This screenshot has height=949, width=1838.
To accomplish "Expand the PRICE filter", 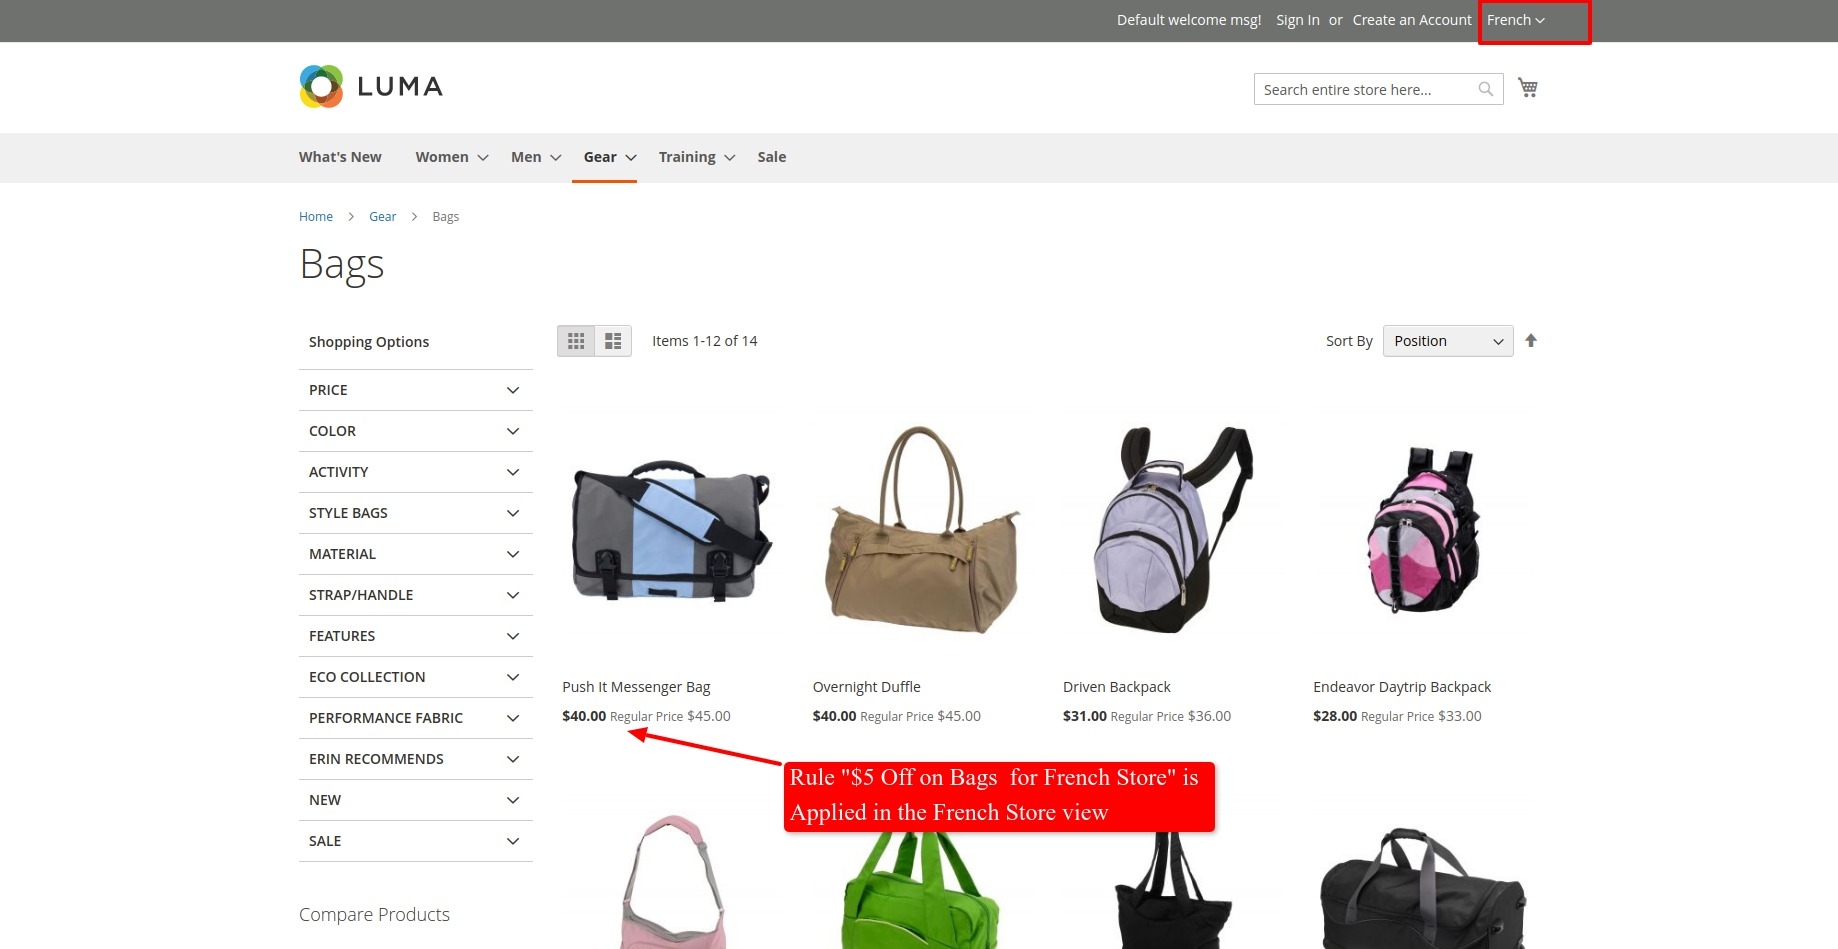I will (x=416, y=390).
